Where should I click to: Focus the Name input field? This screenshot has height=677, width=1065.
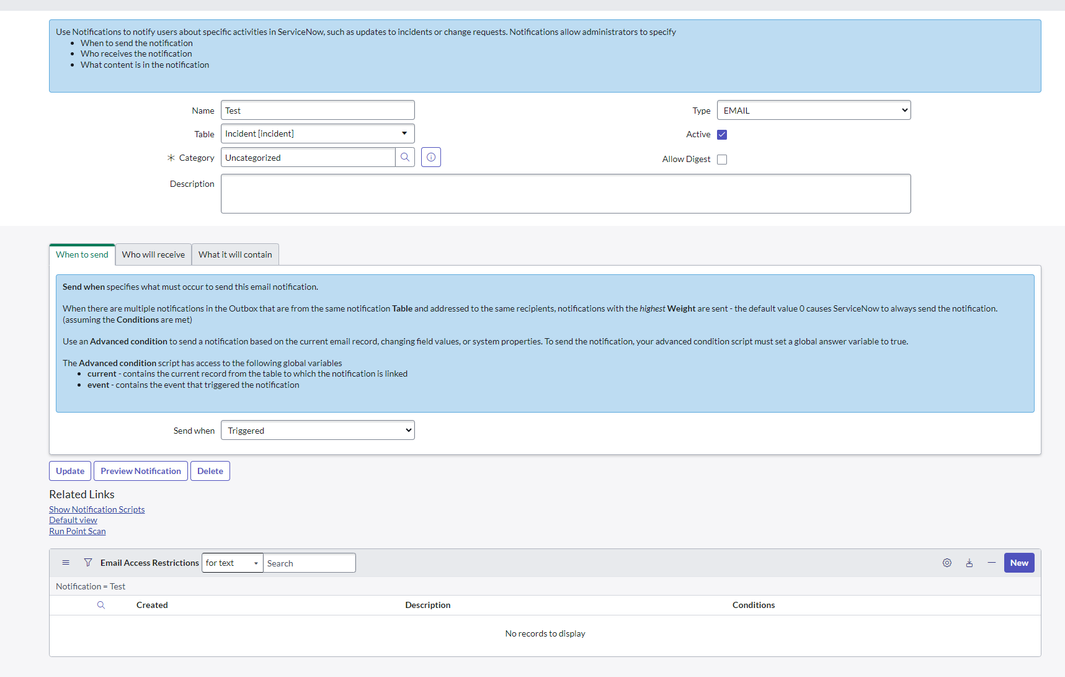click(317, 110)
